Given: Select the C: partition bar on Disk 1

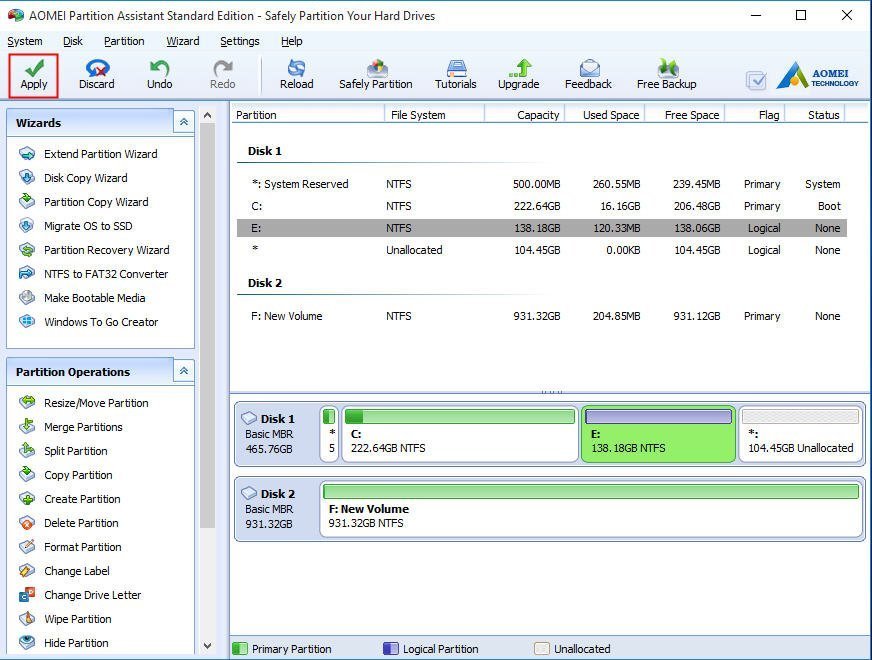Looking at the screenshot, I should click(460, 435).
